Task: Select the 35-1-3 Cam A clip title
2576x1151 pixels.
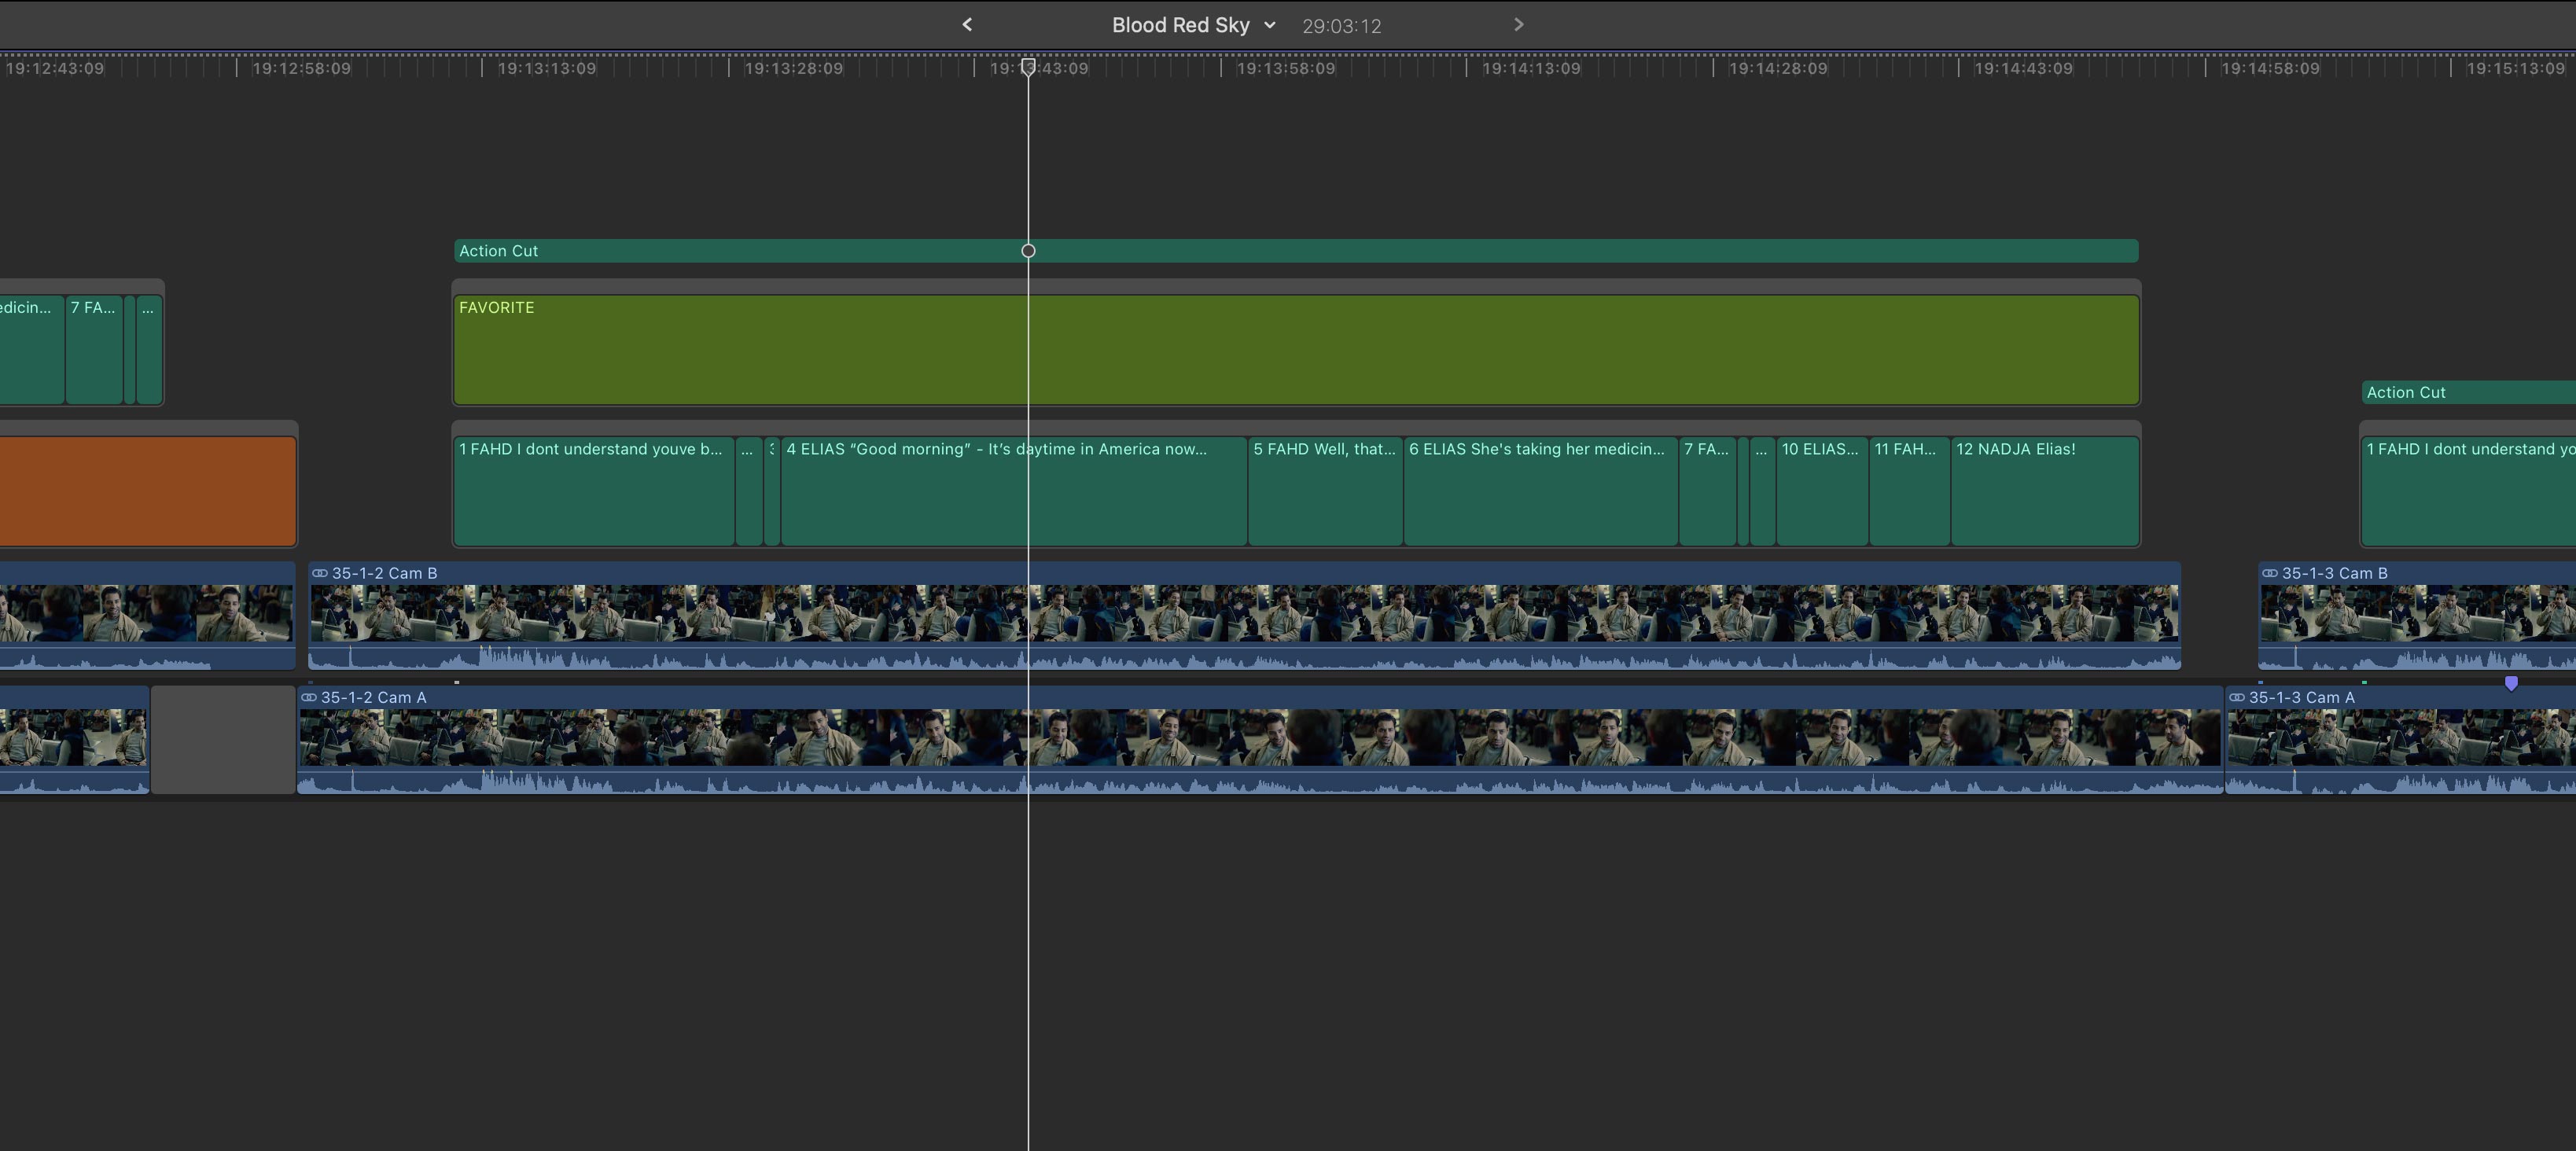Action: point(2301,697)
